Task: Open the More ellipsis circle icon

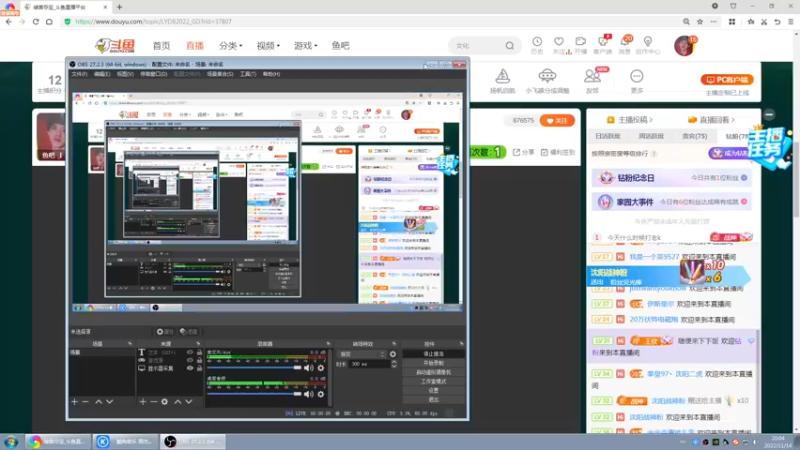Action: pos(637,77)
